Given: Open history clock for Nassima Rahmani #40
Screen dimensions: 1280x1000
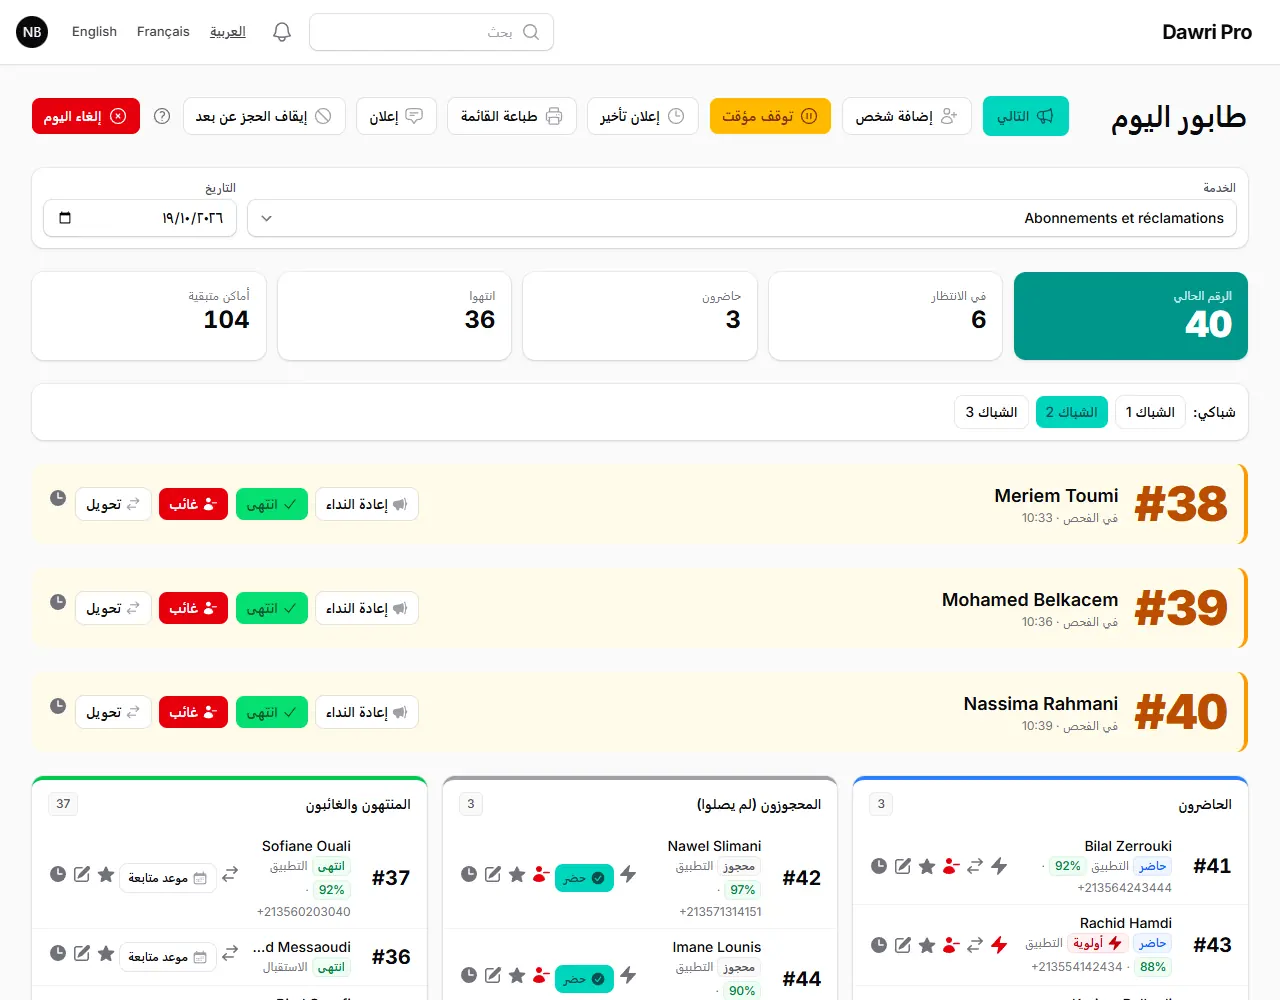Looking at the screenshot, I should [x=58, y=706].
